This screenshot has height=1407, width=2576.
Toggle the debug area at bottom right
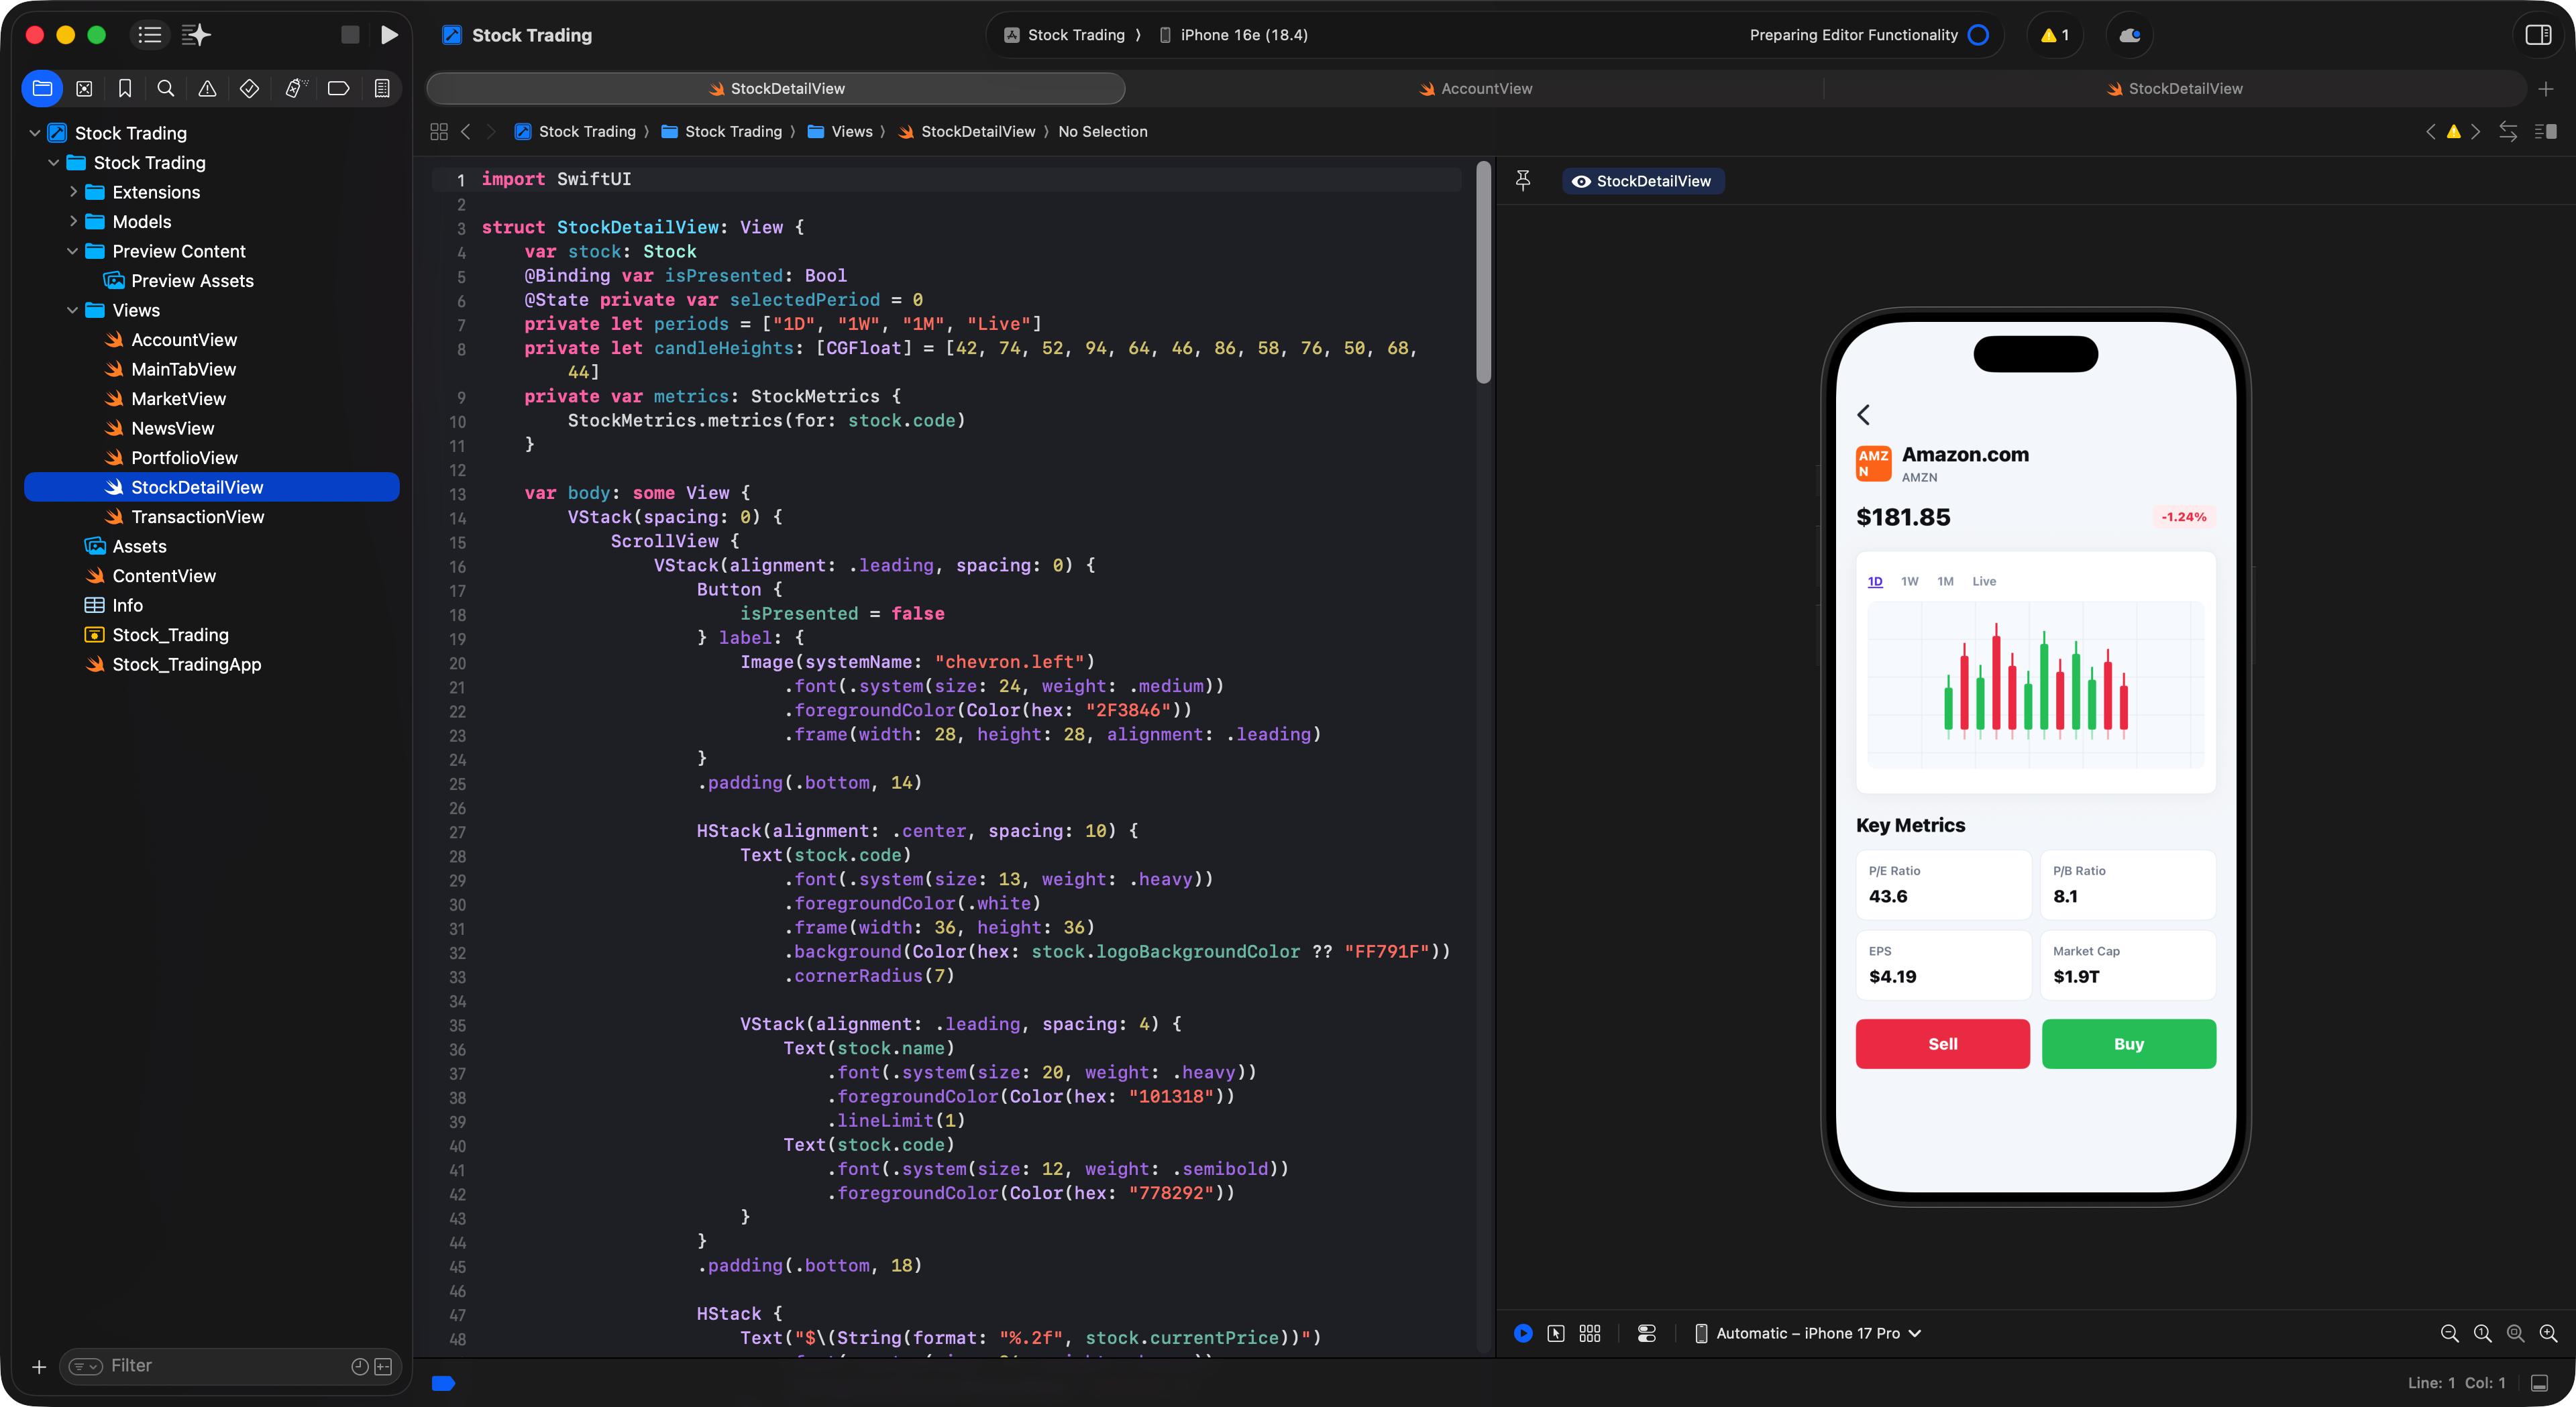(2539, 1383)
